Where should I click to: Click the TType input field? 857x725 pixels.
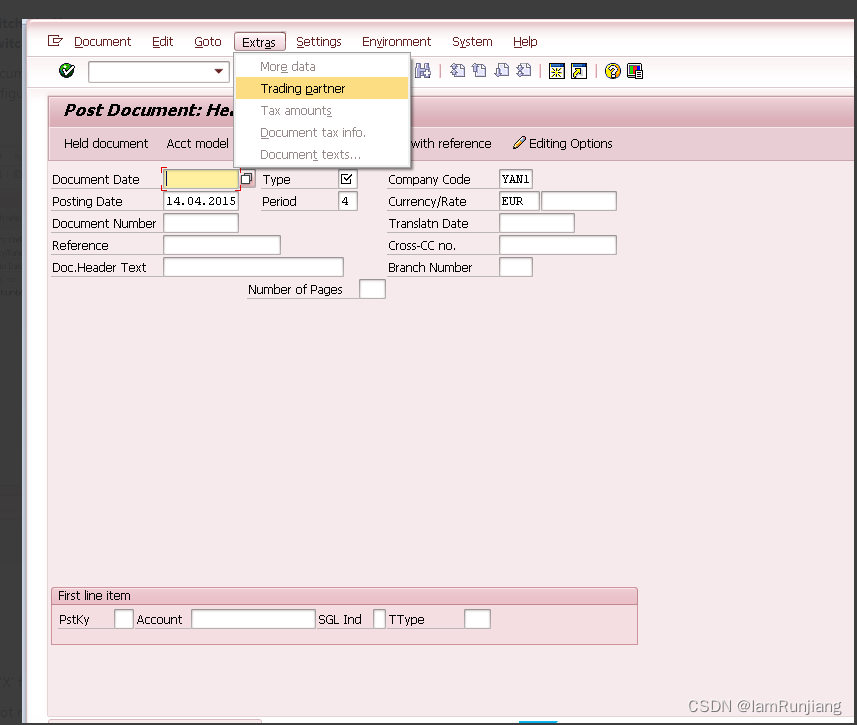(477, 619)
